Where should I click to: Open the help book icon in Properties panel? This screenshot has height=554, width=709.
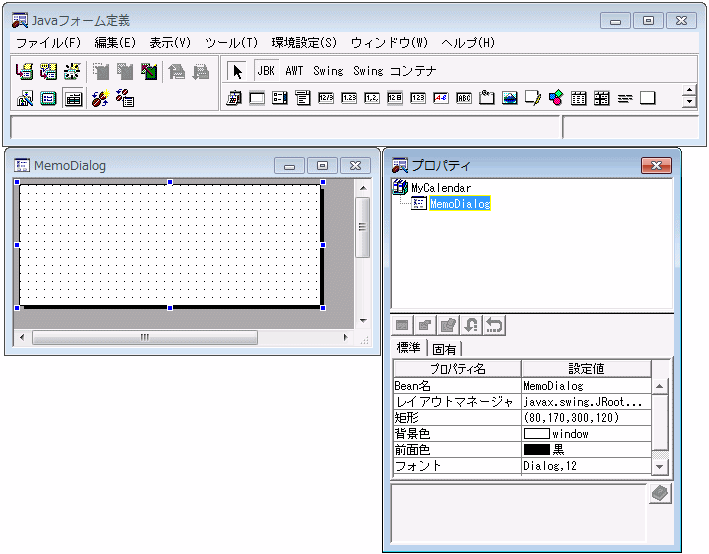coord(660,493)
